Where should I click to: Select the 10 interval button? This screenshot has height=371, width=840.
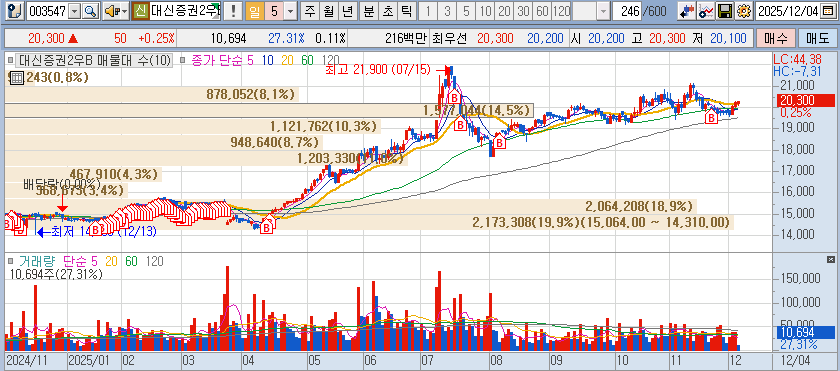pyautogui.click(x=485, y=10)
